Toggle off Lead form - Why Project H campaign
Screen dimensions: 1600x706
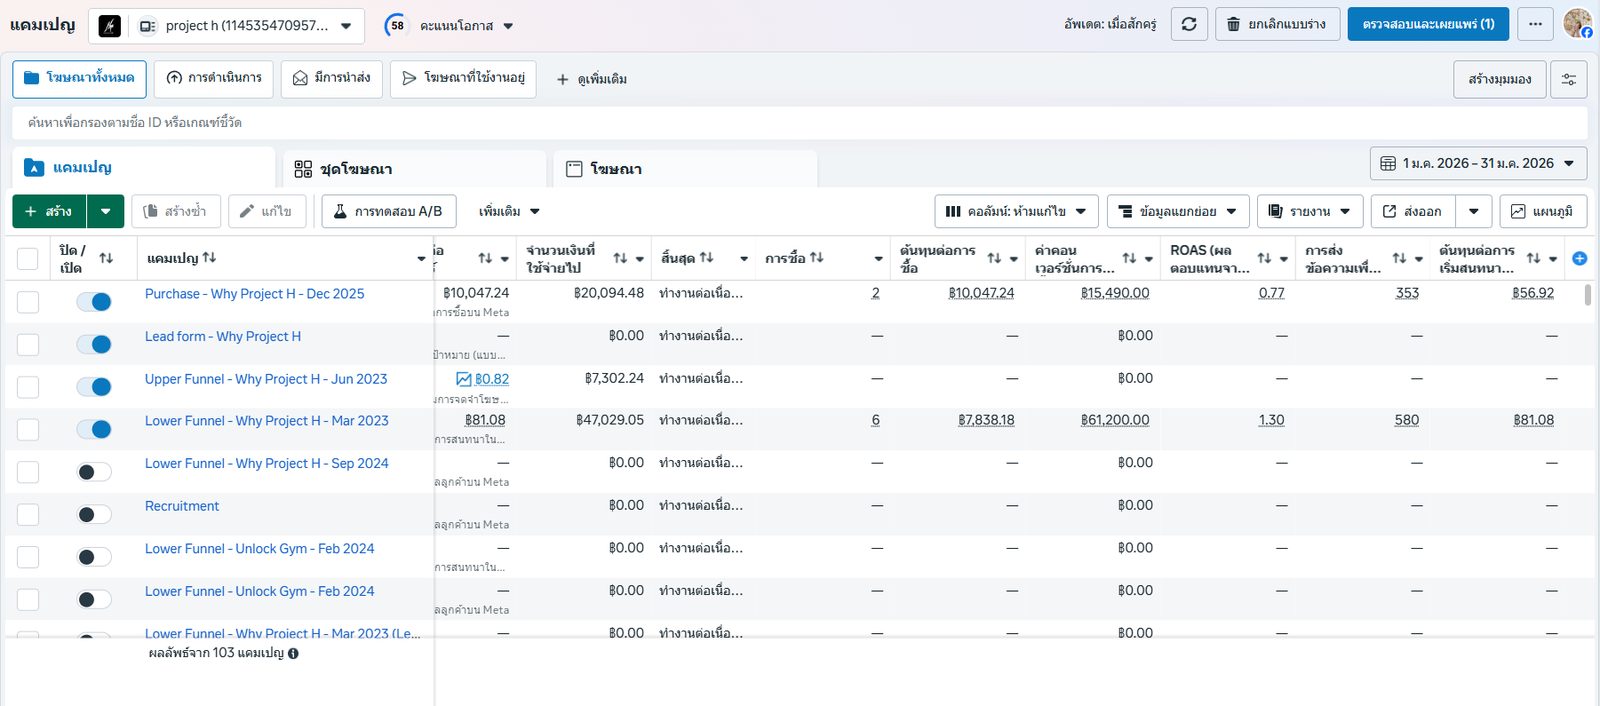tap(94, 344)
